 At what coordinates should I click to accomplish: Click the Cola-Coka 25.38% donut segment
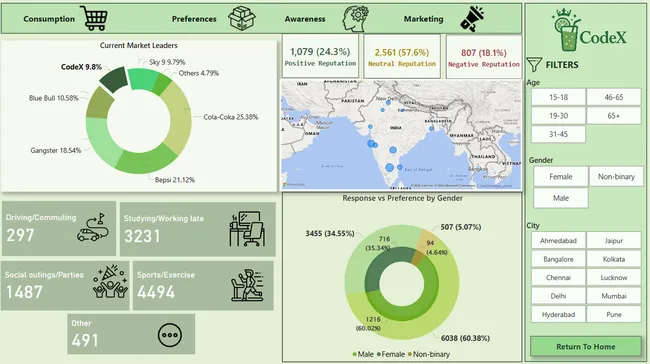pos(178,118)
